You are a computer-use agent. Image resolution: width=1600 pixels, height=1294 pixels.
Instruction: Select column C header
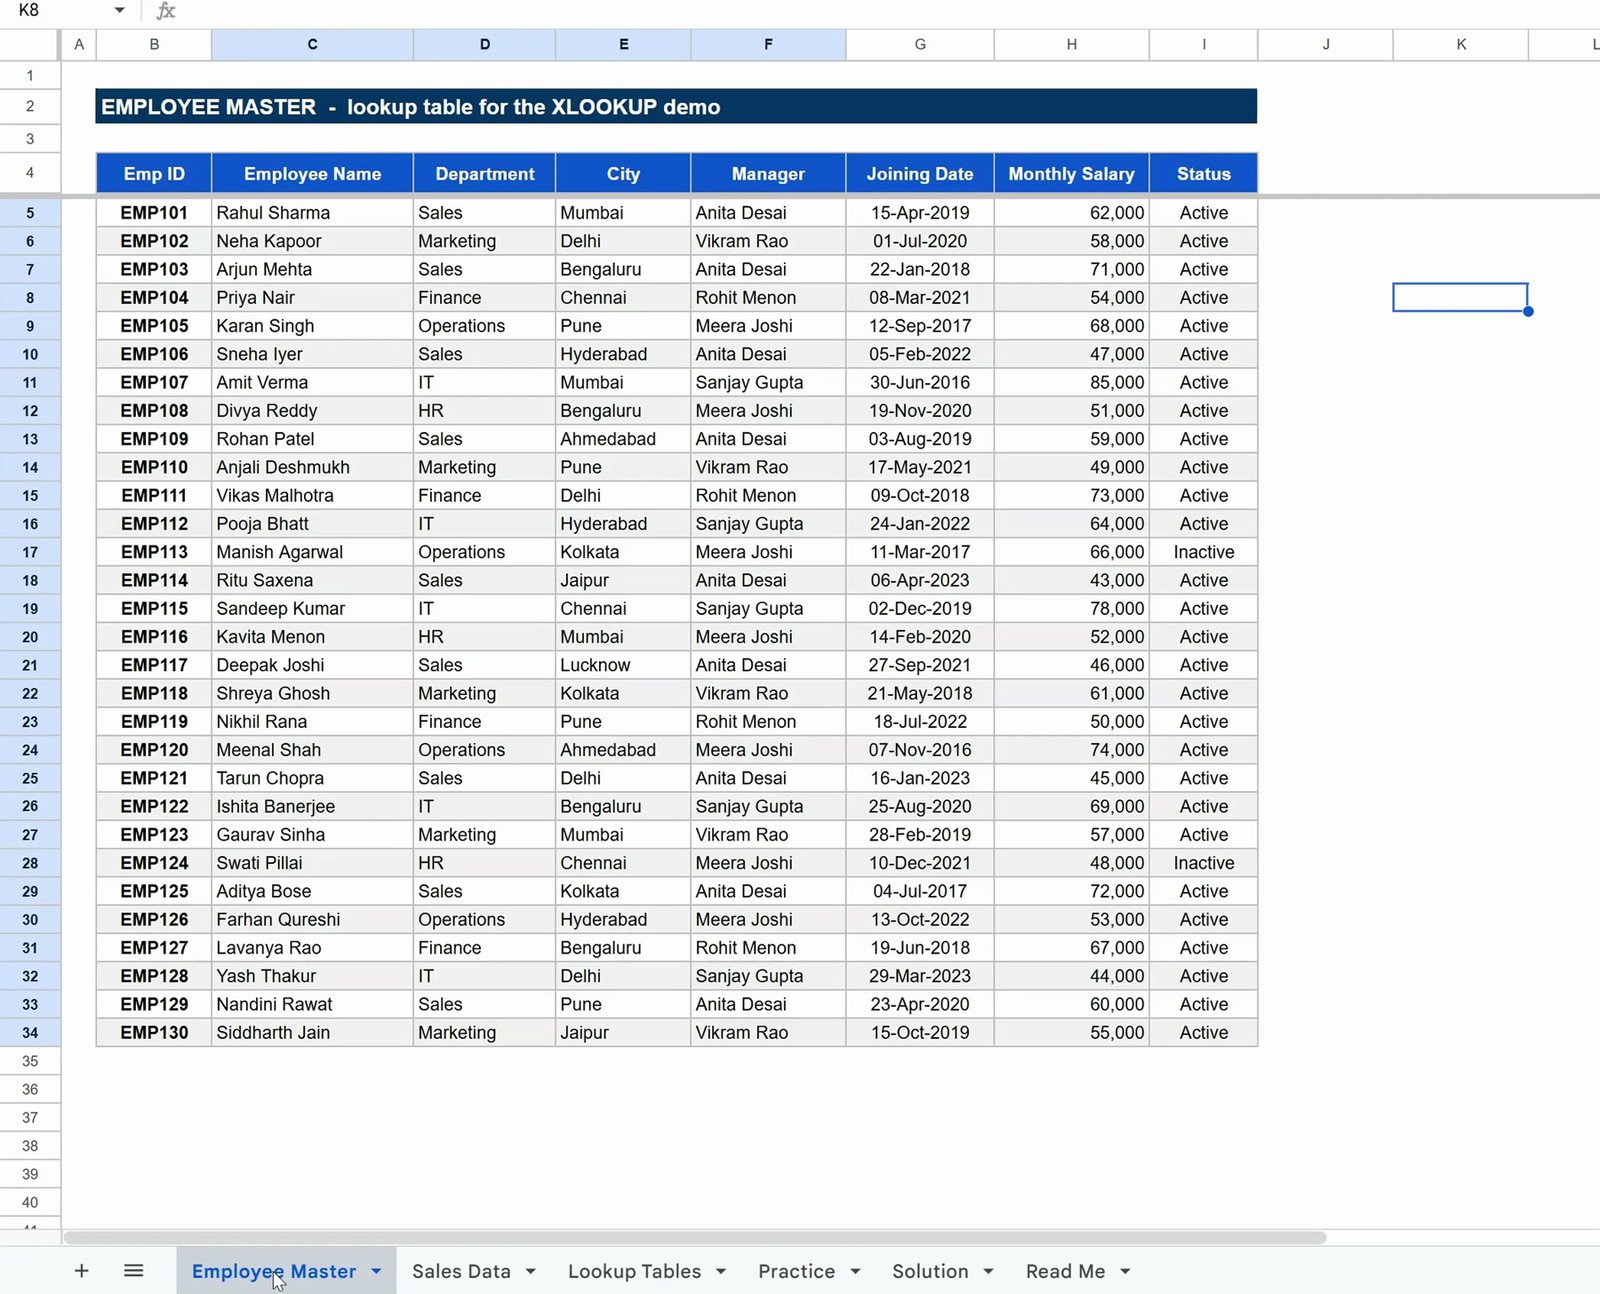click(x=312, y=44)
